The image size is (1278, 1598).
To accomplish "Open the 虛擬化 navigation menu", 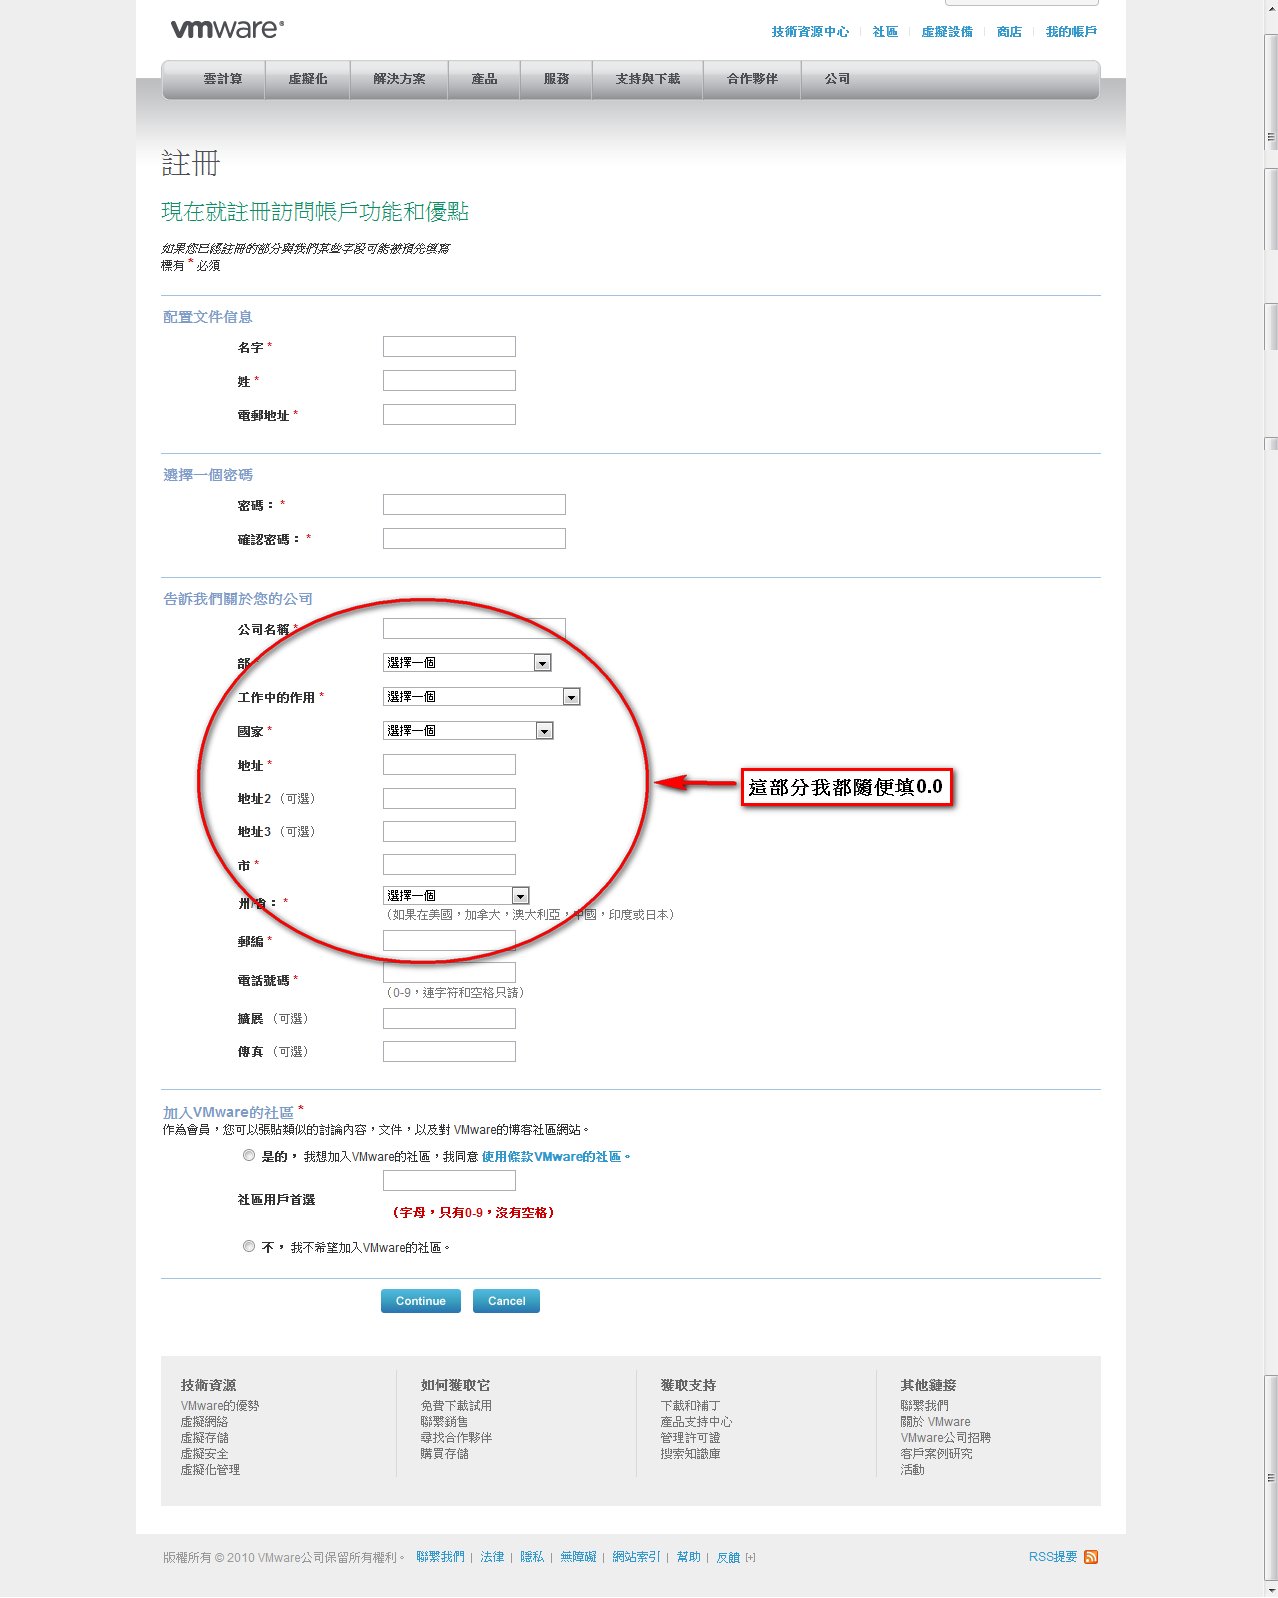I will click(308, 79).
